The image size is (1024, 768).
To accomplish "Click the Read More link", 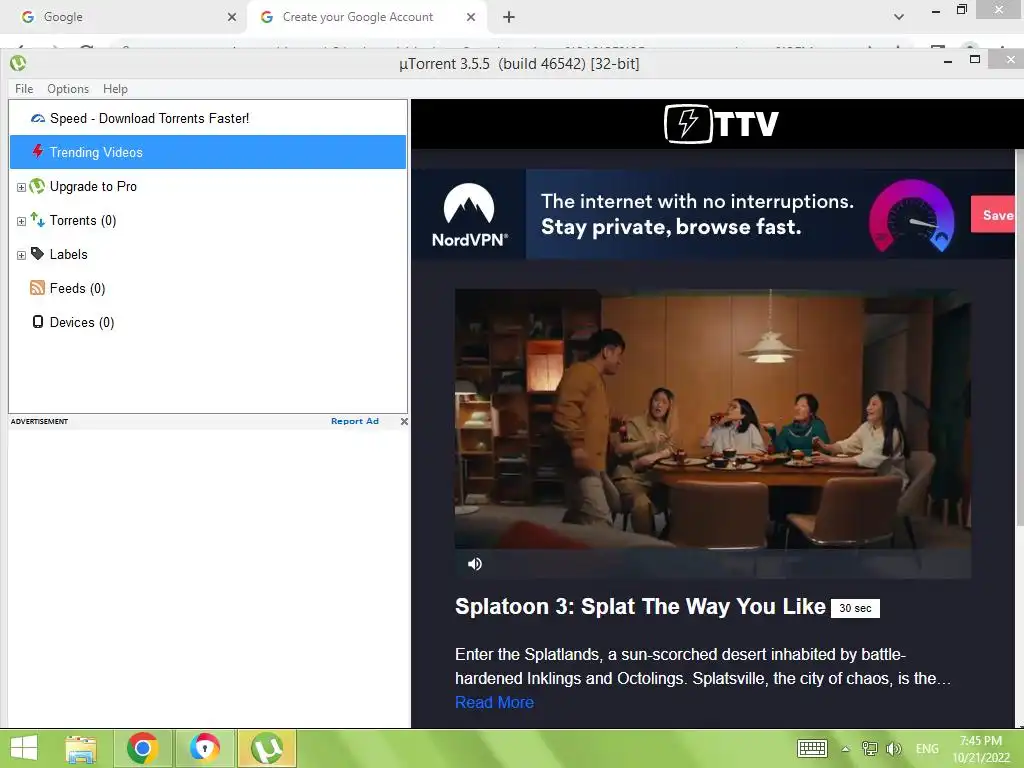I will tap(494, 702).
